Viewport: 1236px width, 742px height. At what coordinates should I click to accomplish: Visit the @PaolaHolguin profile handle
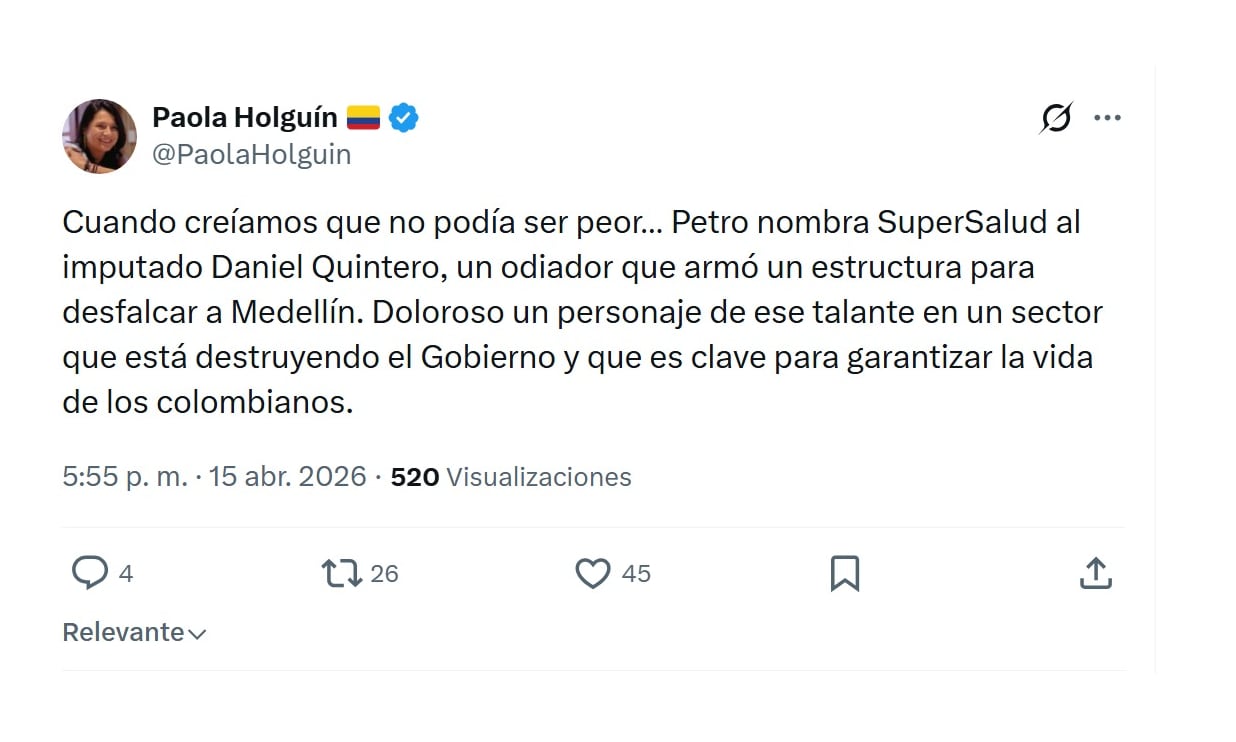coord(251,154)
